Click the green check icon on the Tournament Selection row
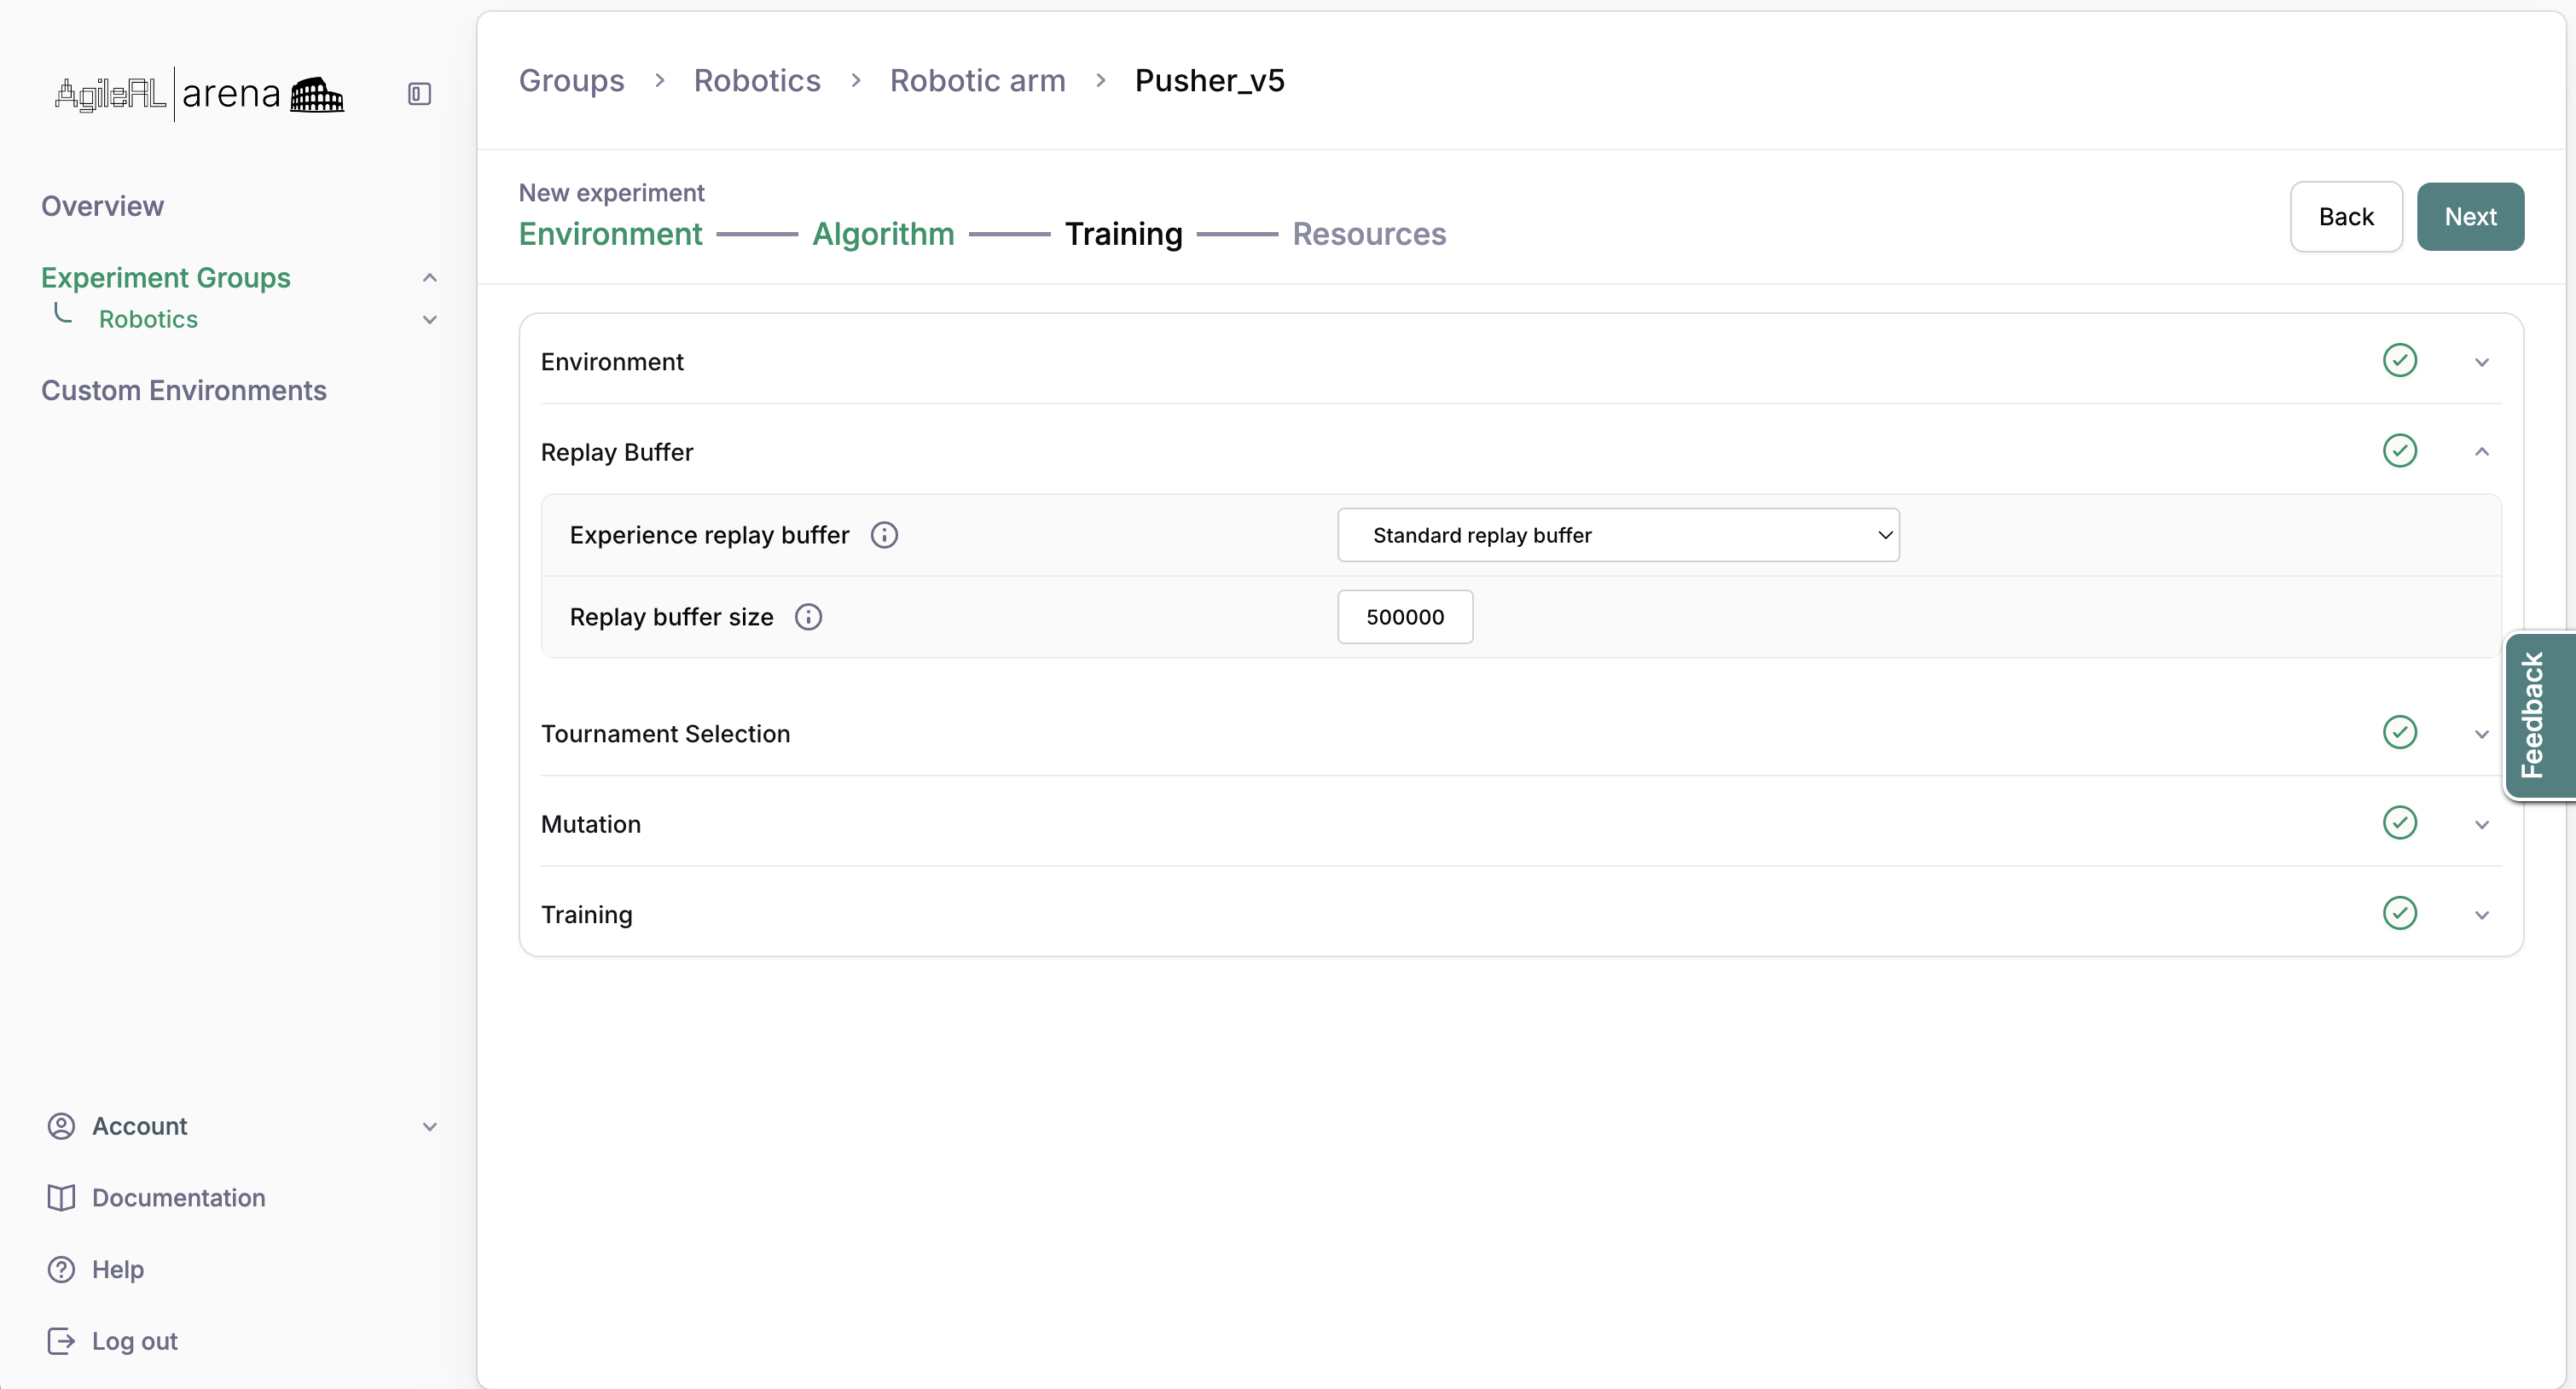The height and width of the screenshot is (1389, 2576). coord(2399,732)
